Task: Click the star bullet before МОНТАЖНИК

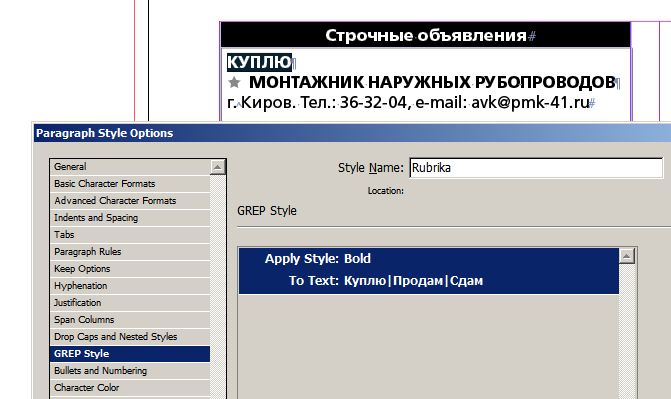Action: [234, 82]
